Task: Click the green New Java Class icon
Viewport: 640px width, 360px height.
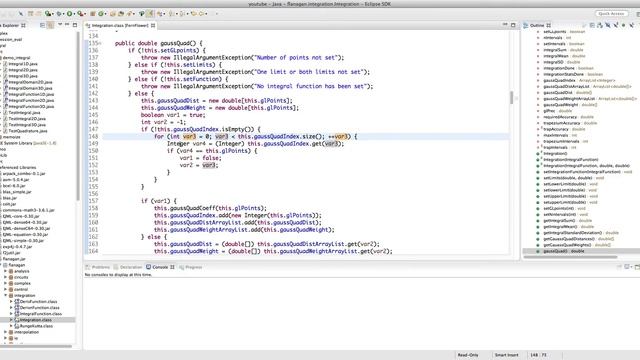Action: pyautogui.click(x=100, y=13)
